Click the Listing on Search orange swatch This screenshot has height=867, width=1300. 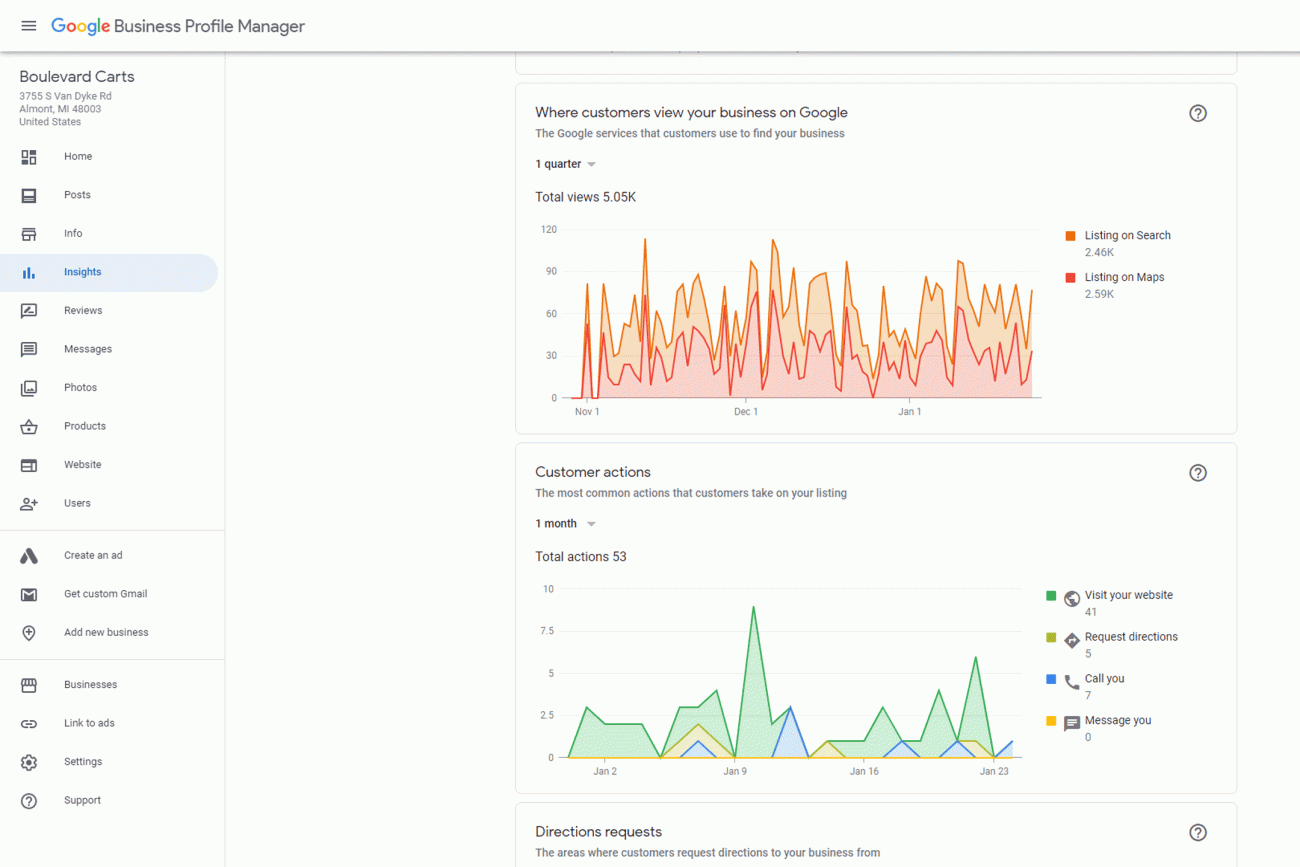point(1070,236)
